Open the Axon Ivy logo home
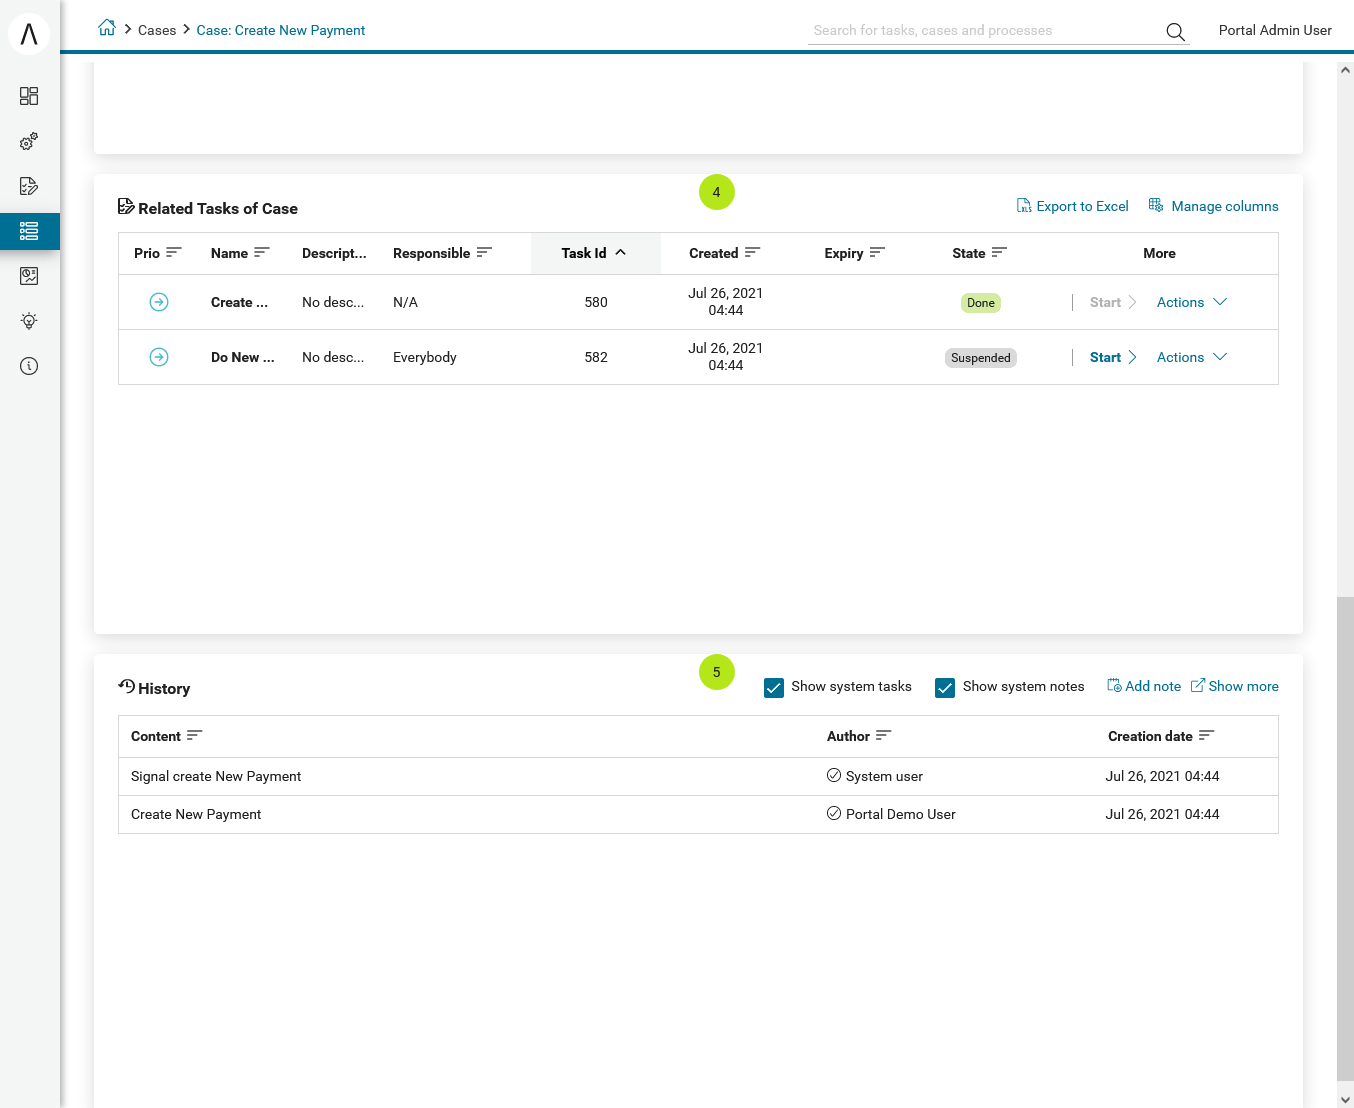This screenshot has height=1108, width=1354. 29,34
